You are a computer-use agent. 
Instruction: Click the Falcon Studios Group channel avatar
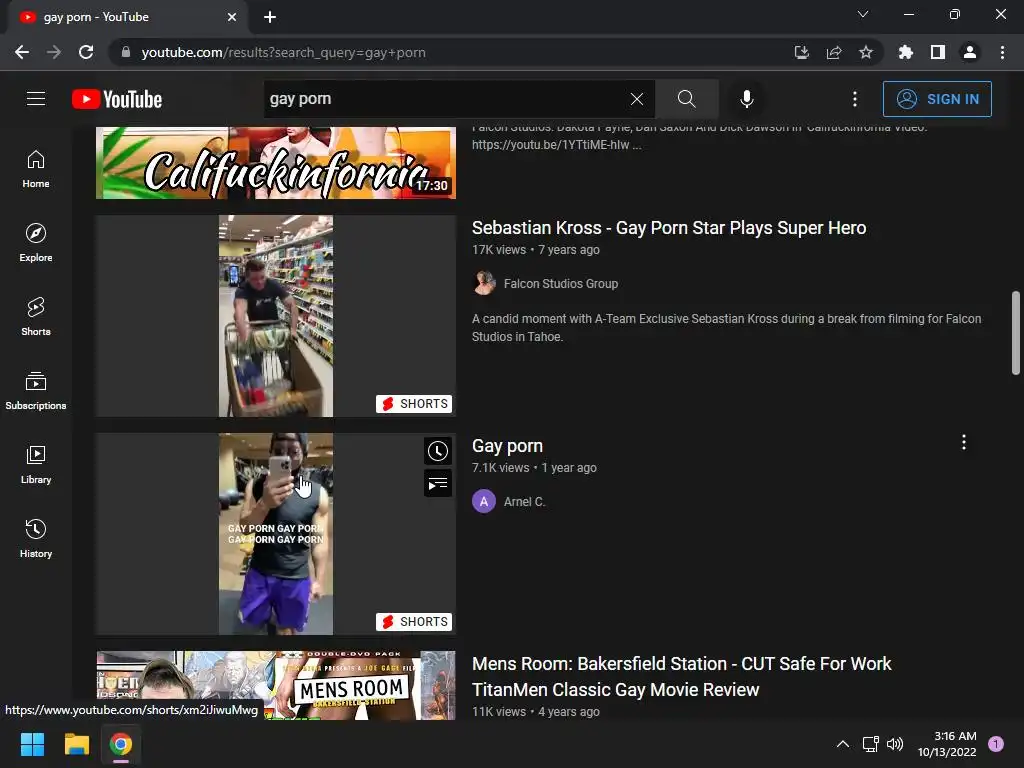(x=484, y=283)
